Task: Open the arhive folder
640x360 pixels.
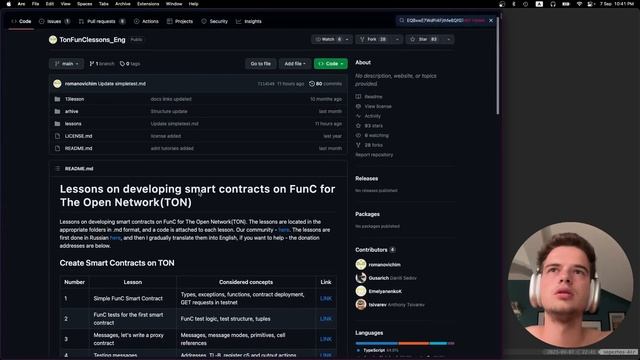Action: click(x=71, y=111)
